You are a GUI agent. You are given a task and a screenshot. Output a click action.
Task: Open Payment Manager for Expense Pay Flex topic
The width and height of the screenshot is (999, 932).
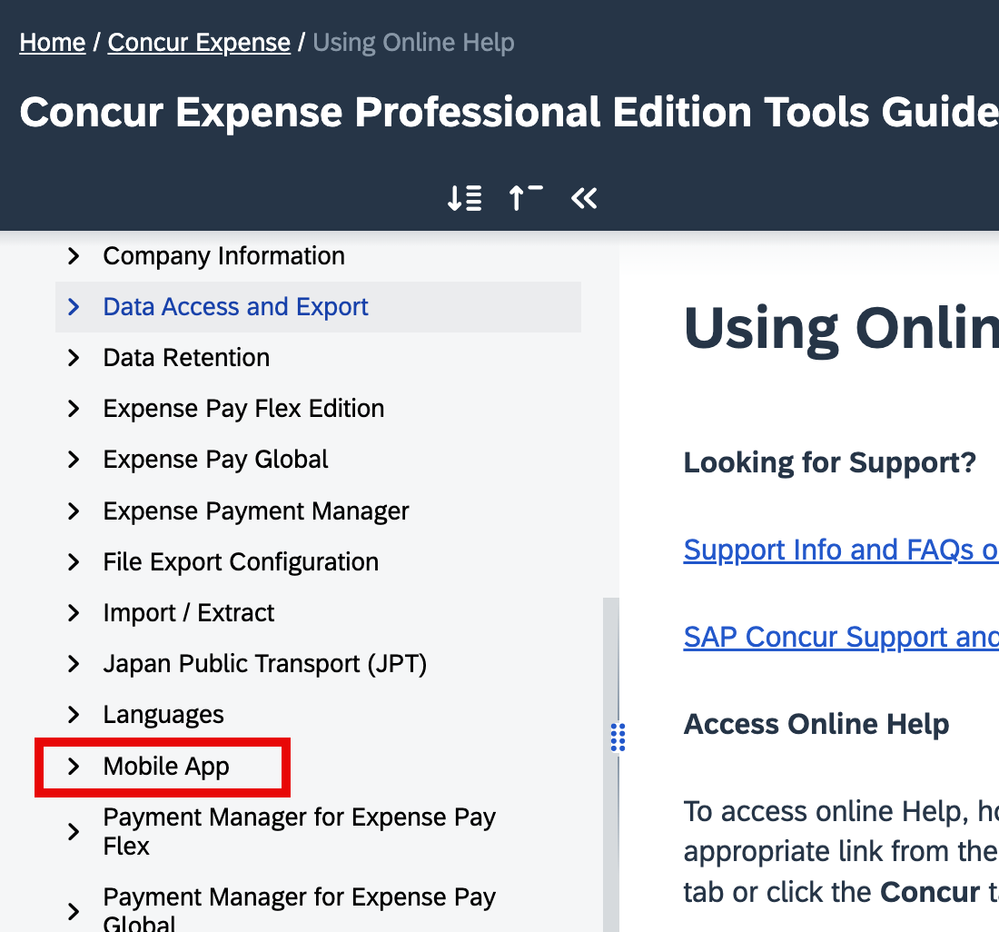(x=299, y=831)
